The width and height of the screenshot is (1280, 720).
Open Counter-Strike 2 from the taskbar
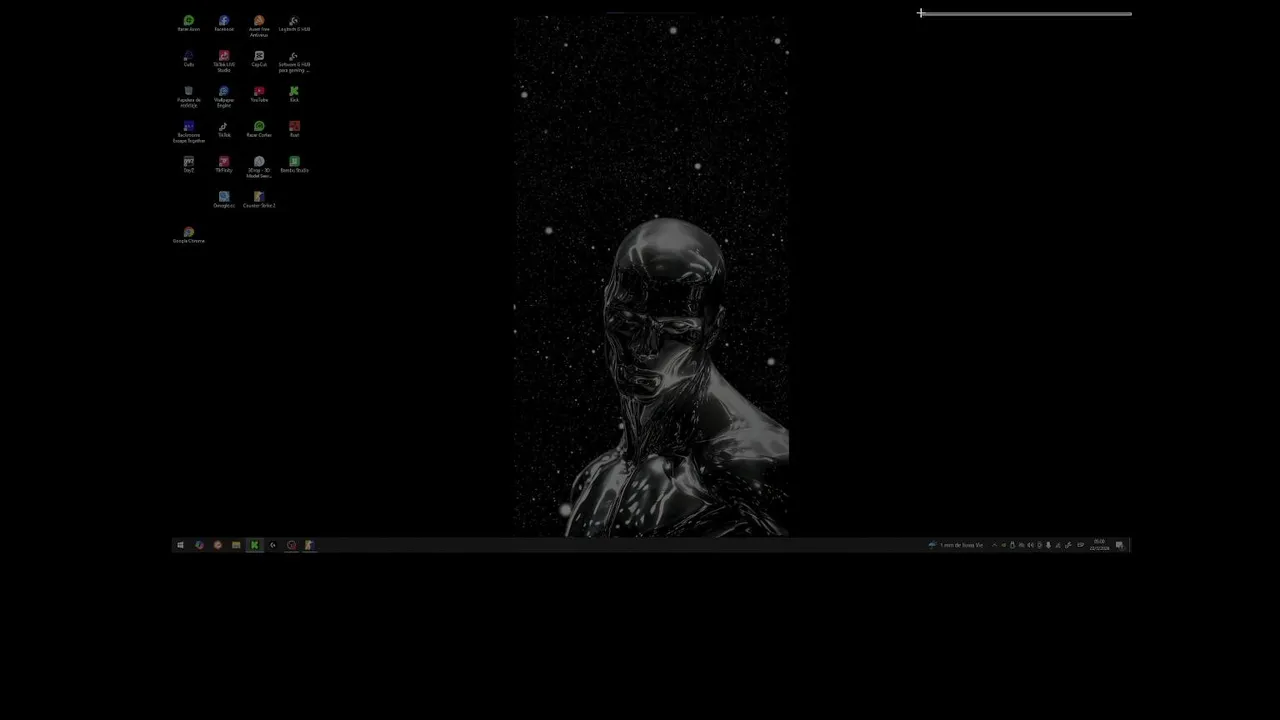pyautogui.click(x=309, y=545)
